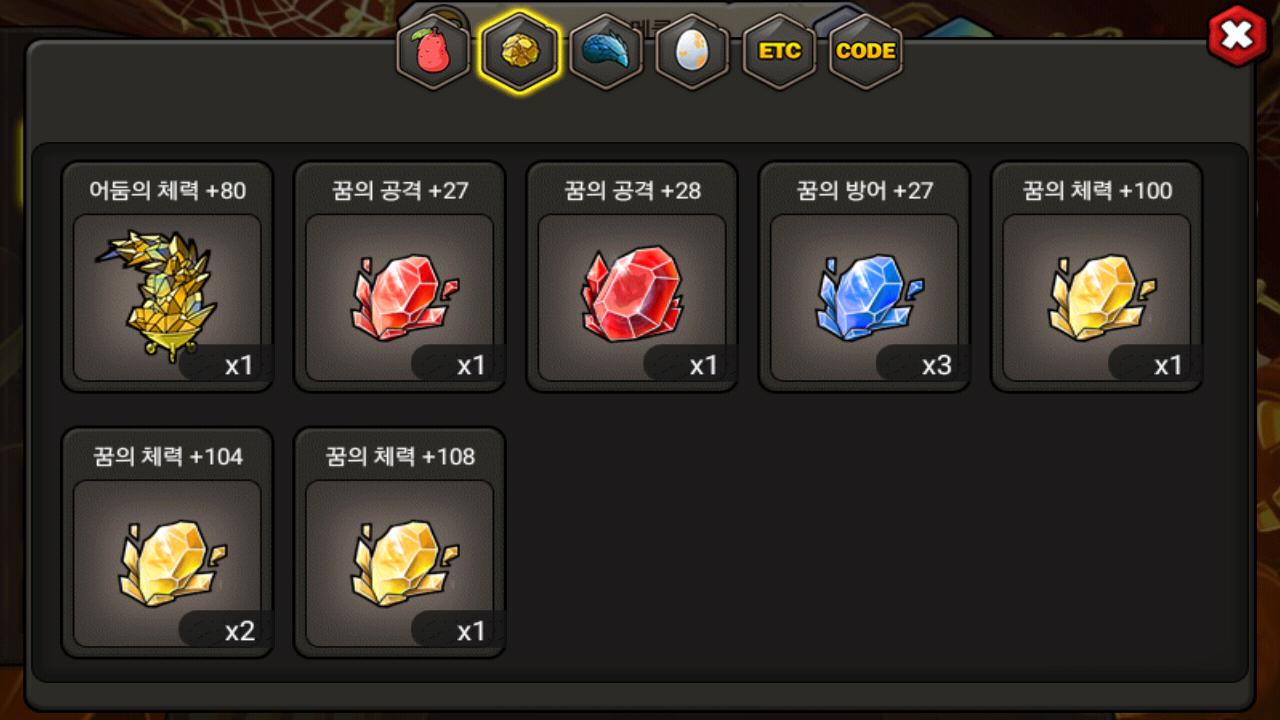Open the CODE tab
This screenshot has height=720, width=1280.
tap(865, 52)
